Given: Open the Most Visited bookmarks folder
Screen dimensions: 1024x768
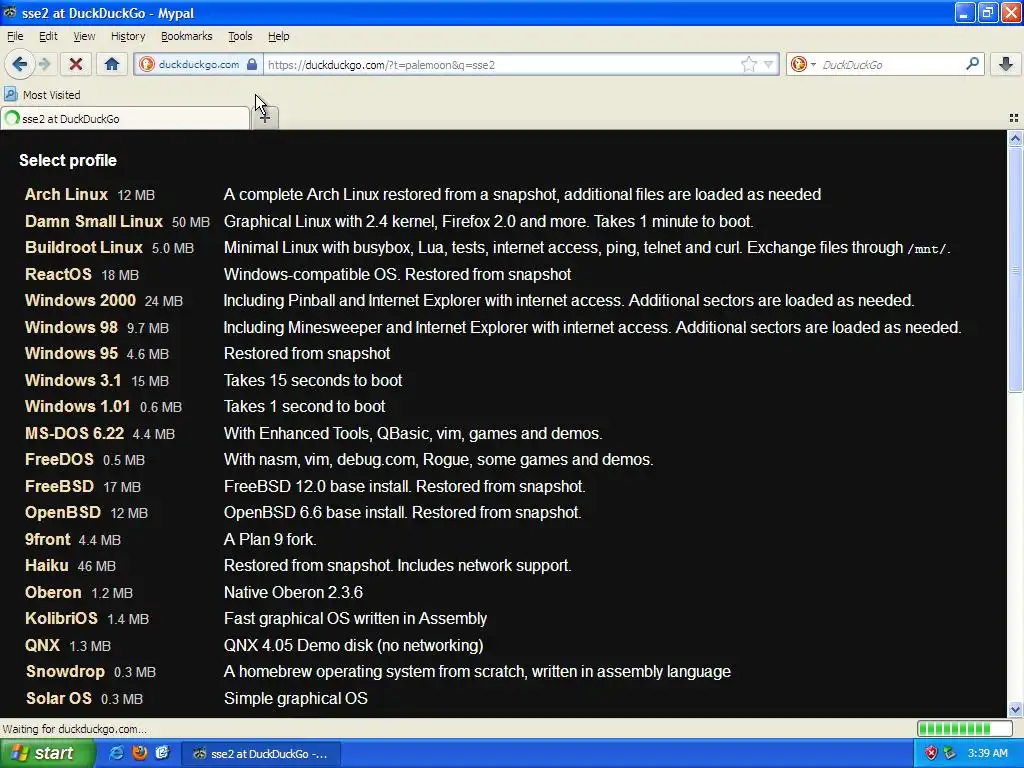Looking at the screenshot, I should pyautogui.click(x=42, y=95).
